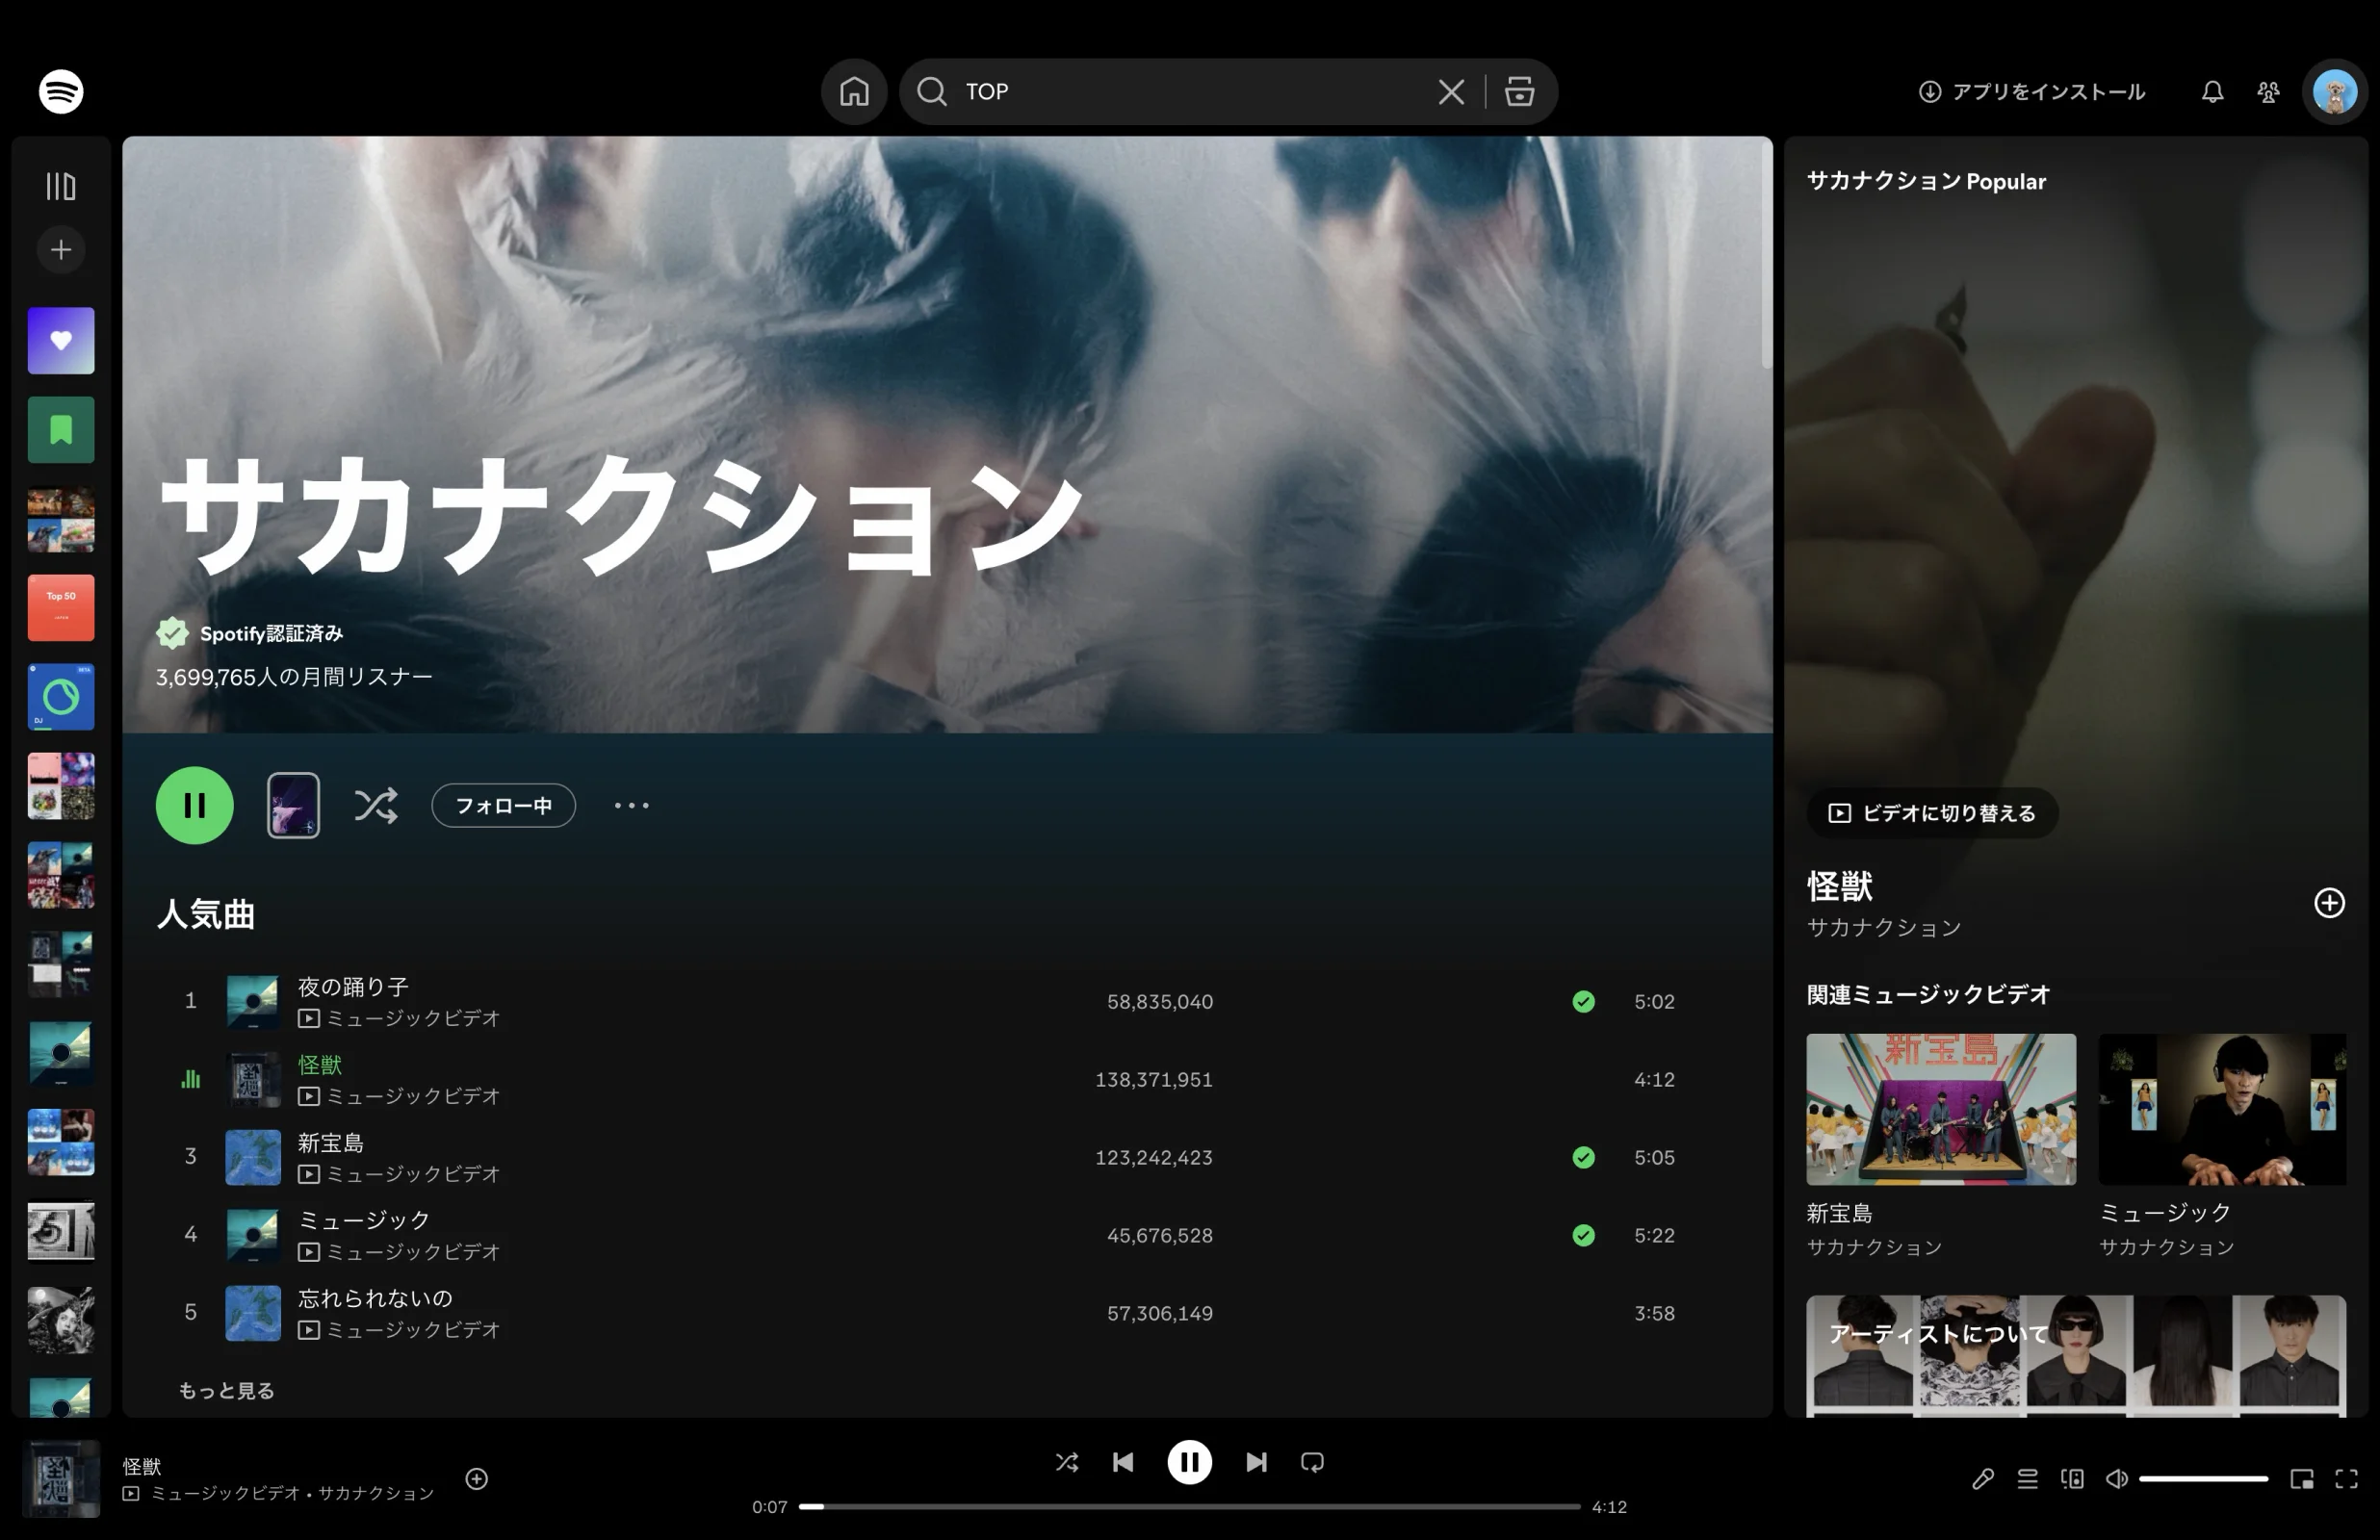Screen dimensions: 2380x1540
Task: Open friend activity icon
Action: tap(2268, 92)
